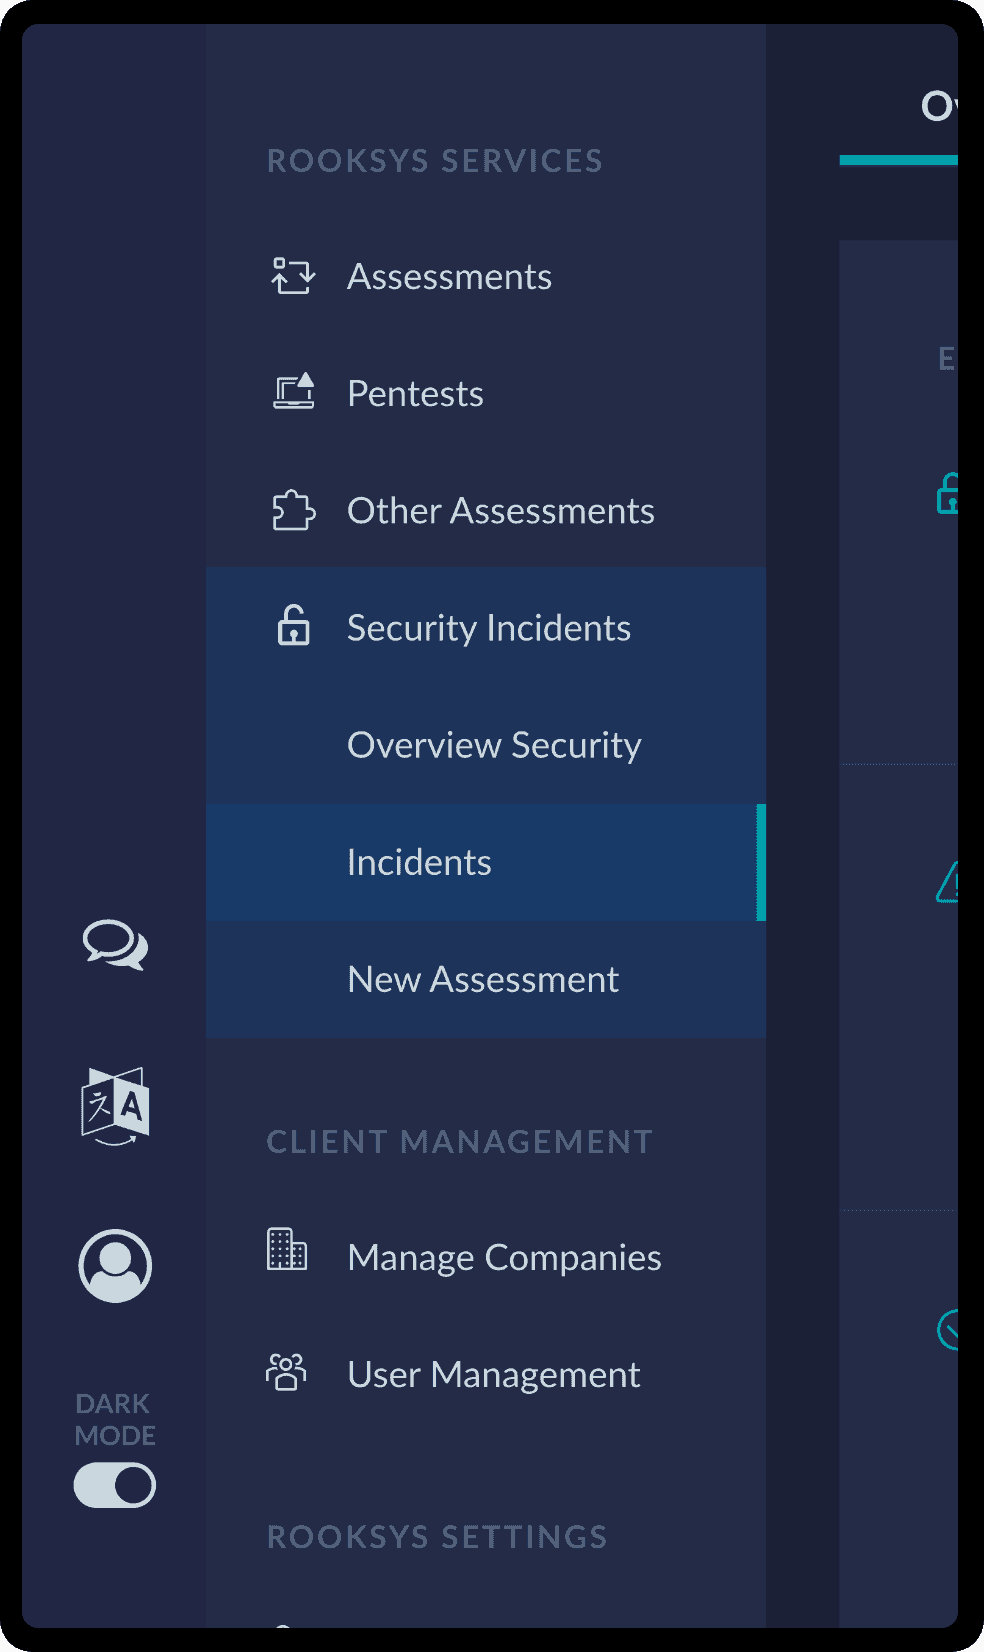Click the Other Assessments puzzle icon
984x1652 pixels.
coord(293,510)
